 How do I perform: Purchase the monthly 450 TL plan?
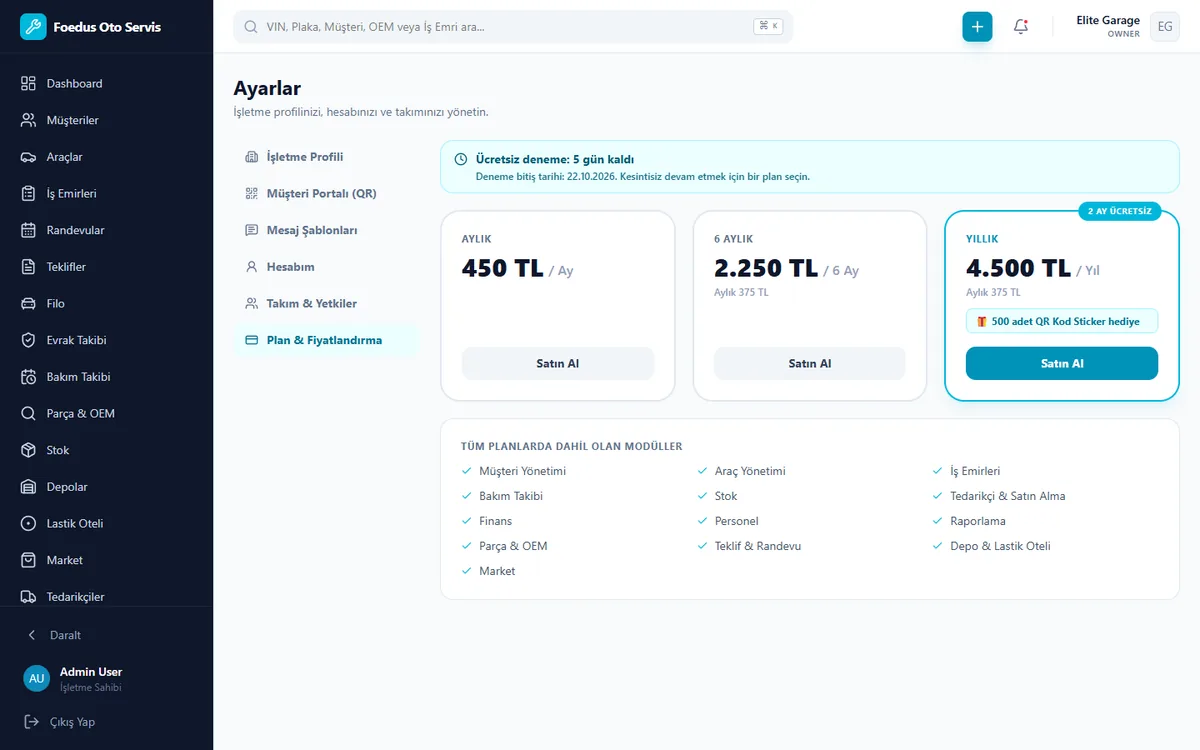(x=557, y=363)
